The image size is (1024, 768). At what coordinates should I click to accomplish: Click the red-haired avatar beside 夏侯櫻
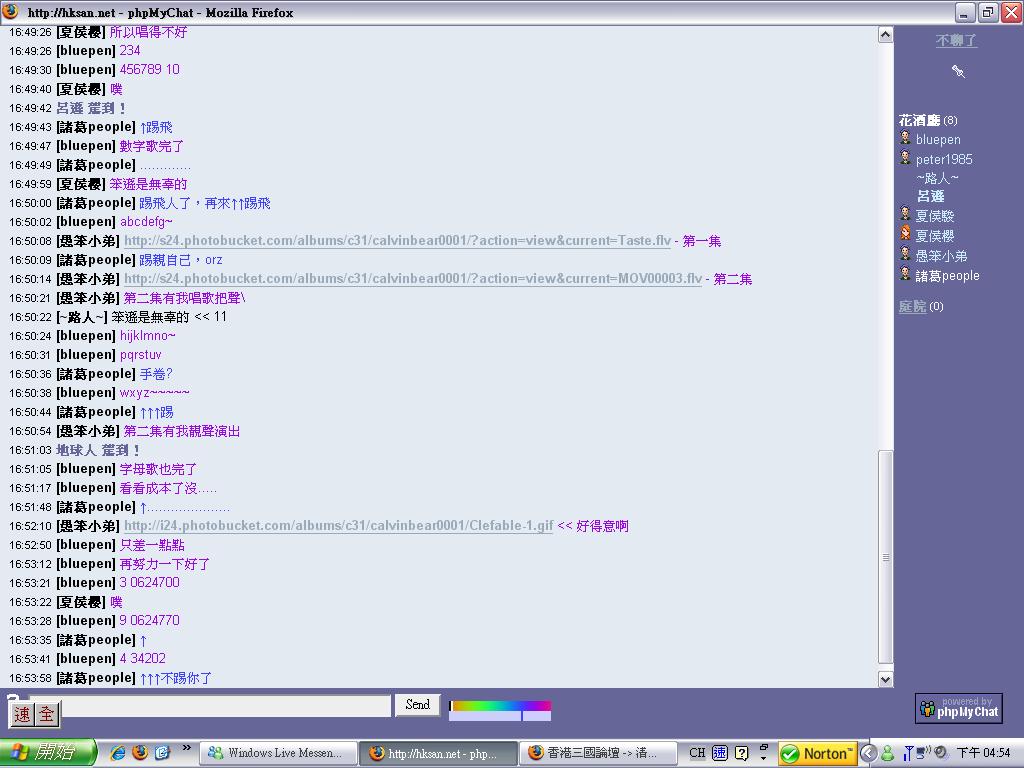click(905, 235)
